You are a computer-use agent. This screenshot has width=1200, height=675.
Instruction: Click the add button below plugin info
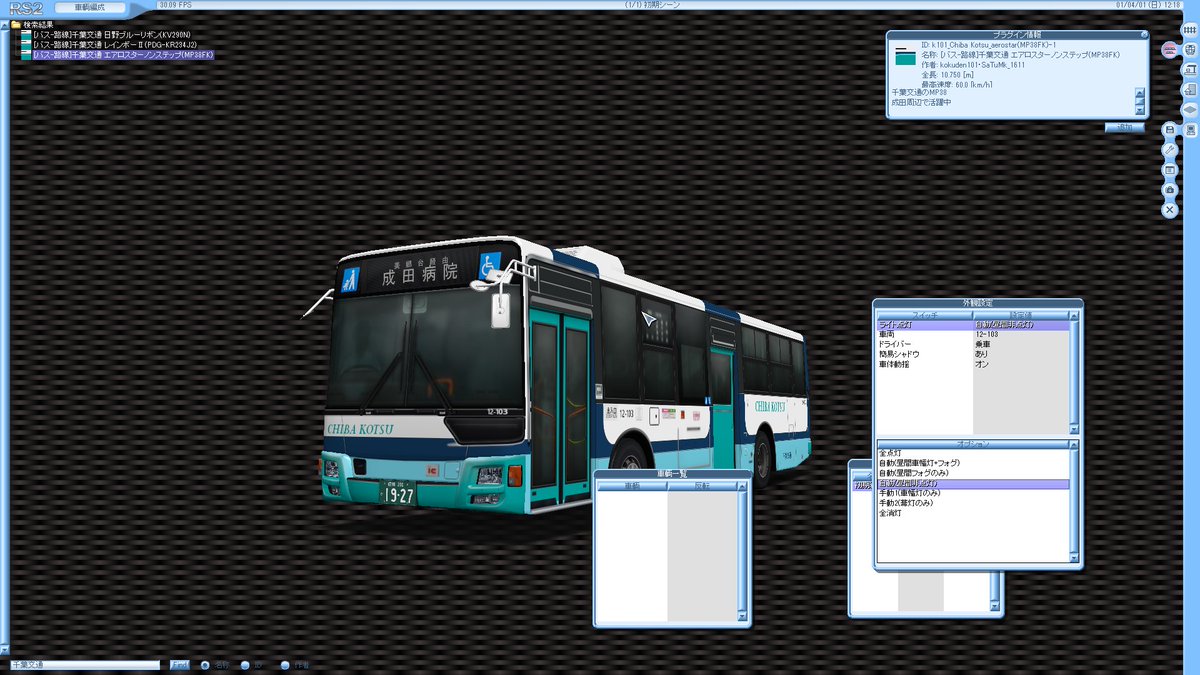coord(1124,128)
